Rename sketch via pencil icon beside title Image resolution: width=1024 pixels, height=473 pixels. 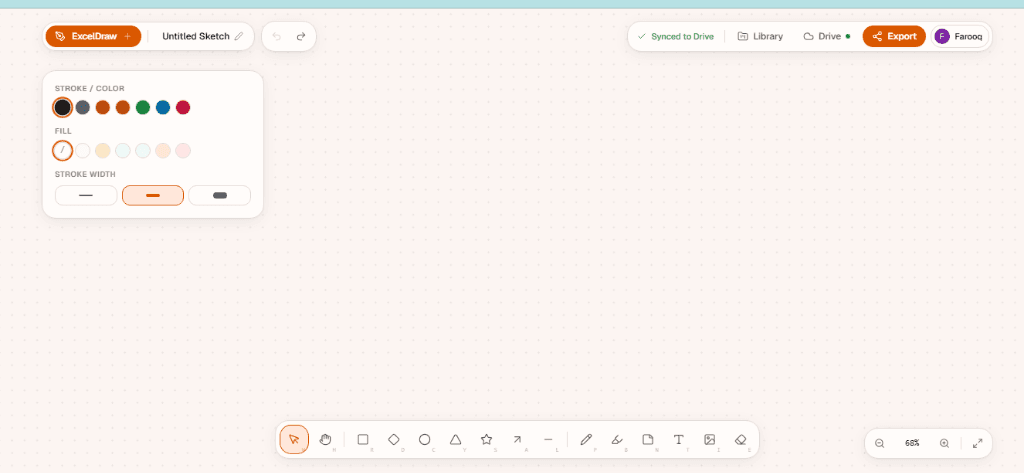(x=239, y=37)
